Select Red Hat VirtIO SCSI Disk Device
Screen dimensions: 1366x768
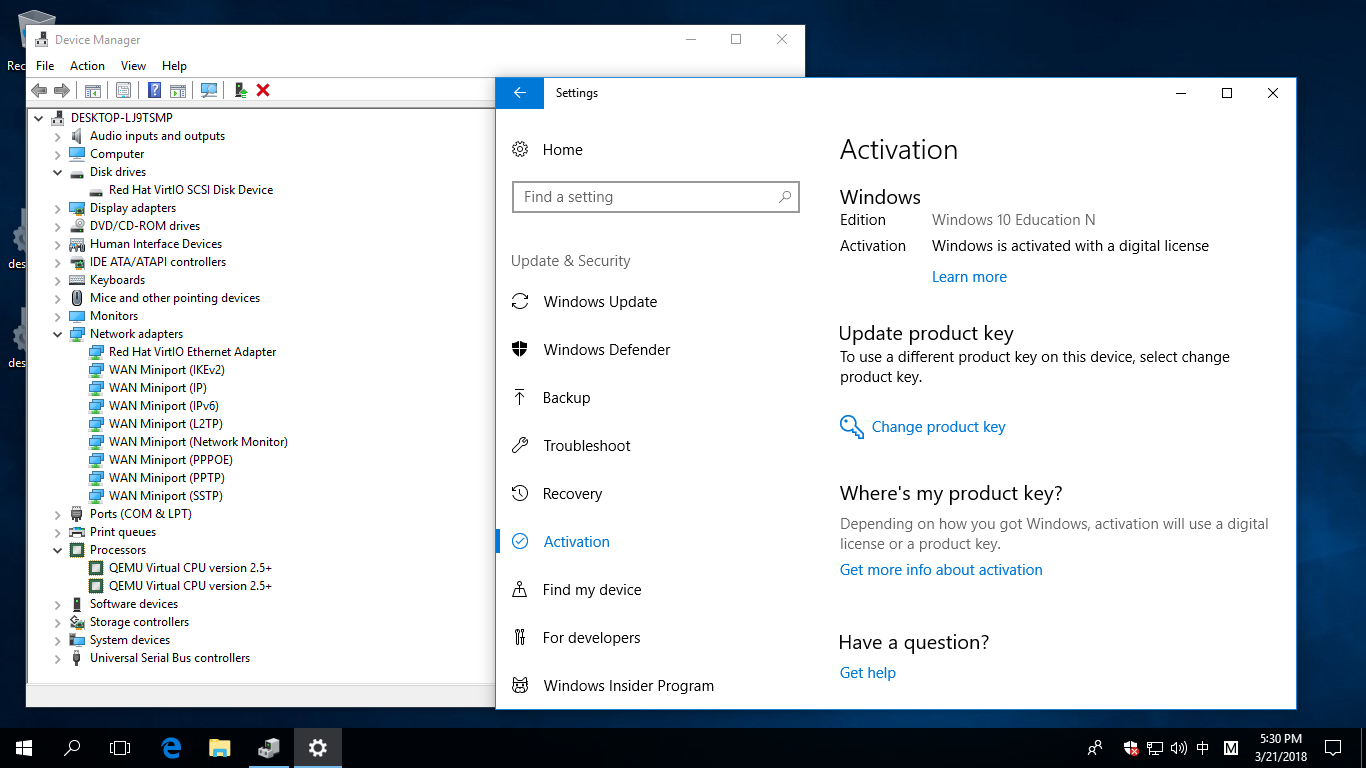pos(190,190)
